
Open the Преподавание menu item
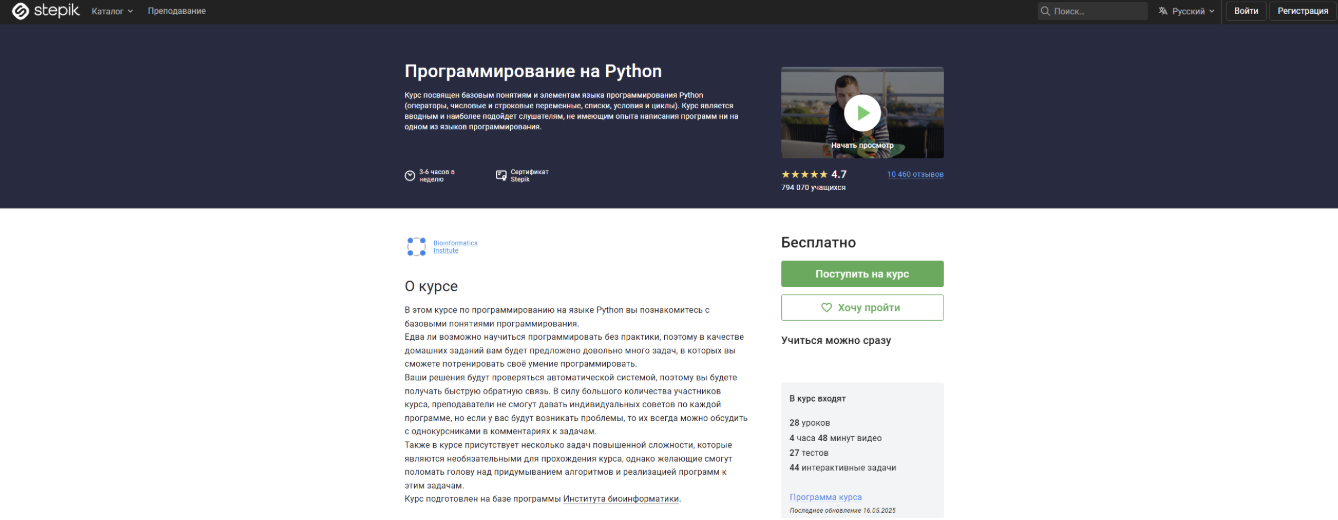pyautogui.click(x=176, y=11)
